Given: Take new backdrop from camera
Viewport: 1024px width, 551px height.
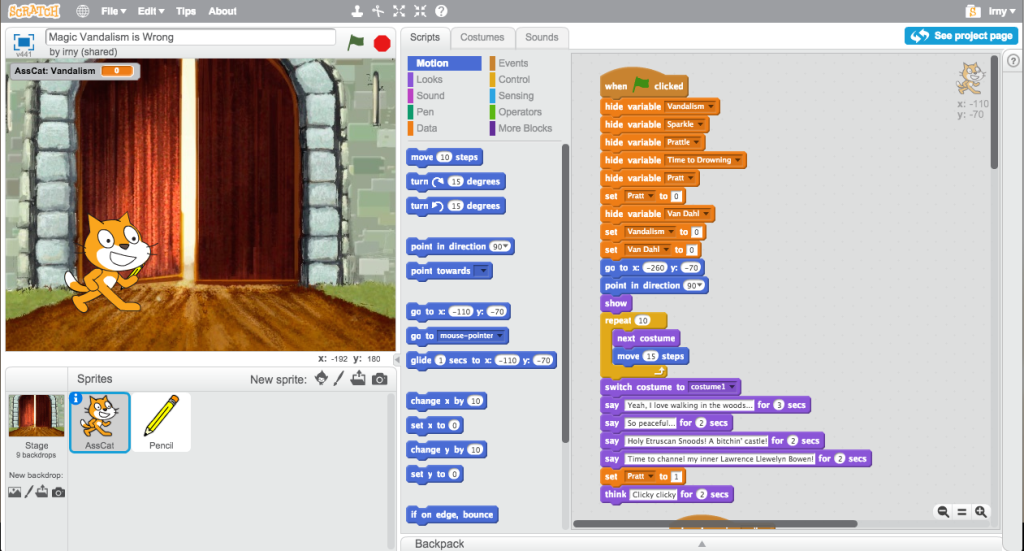Looking at the screenshot, I should point(58,492).
